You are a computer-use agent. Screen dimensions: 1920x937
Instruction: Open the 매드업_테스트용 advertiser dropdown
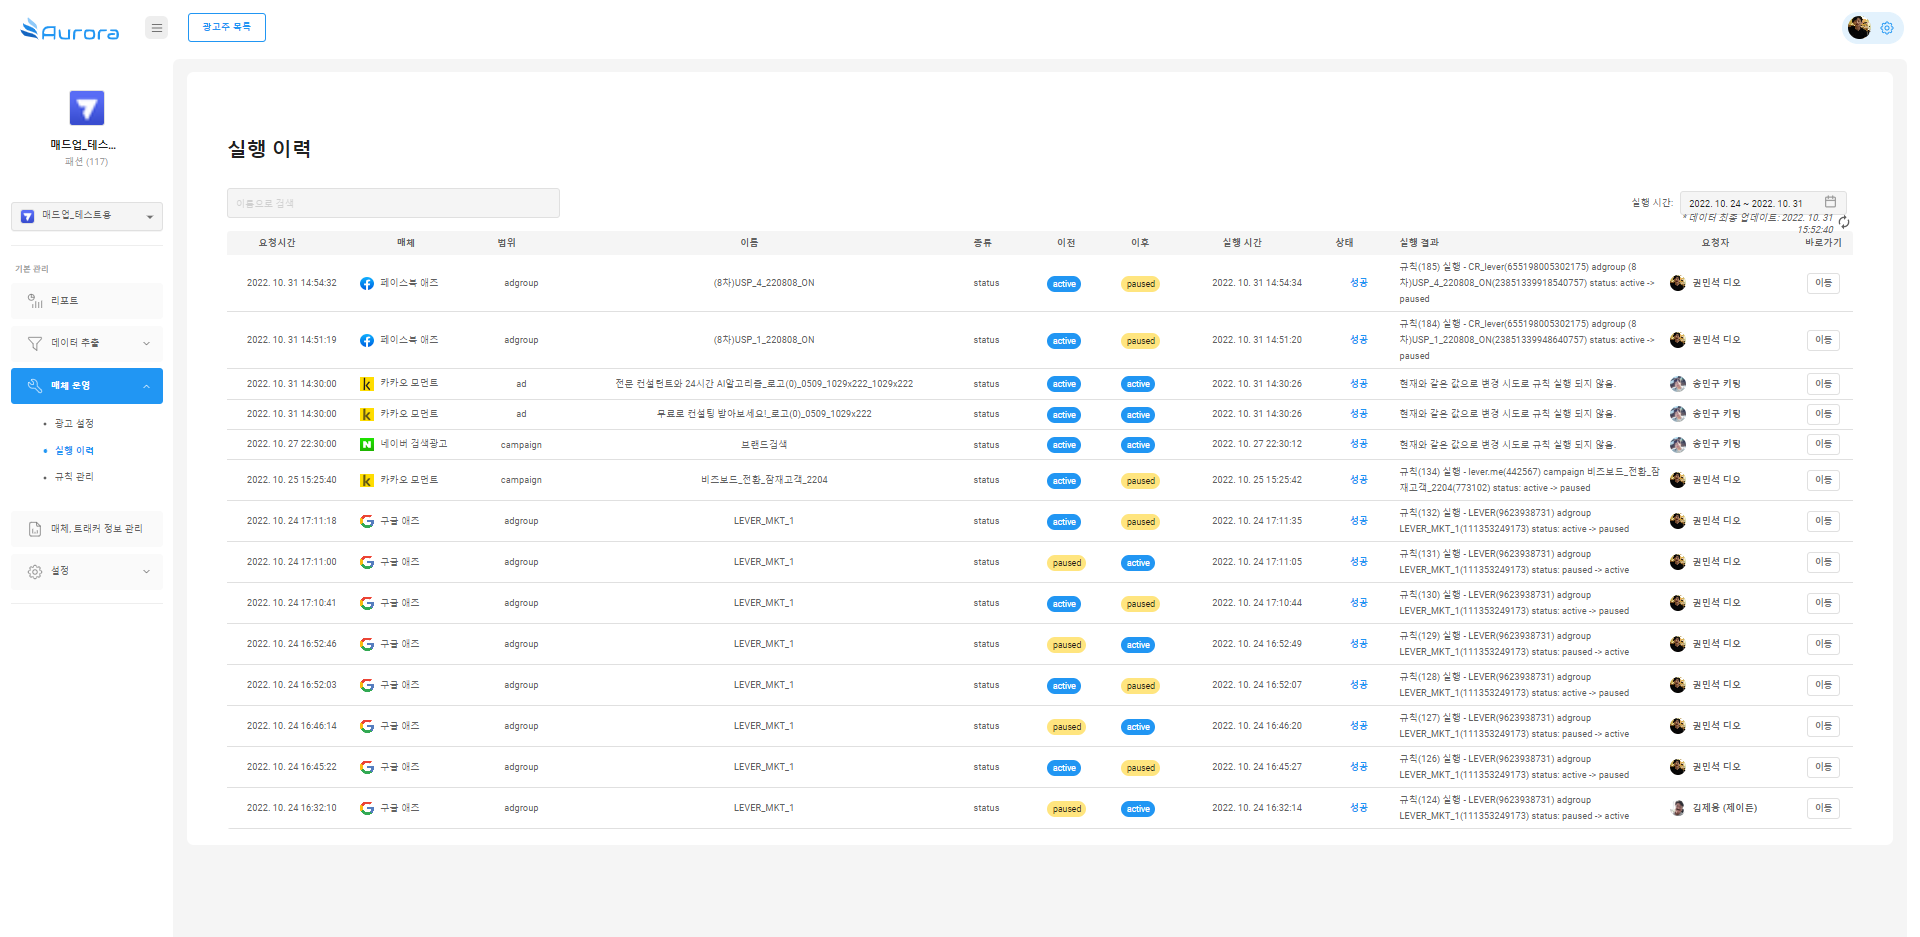(87, 216)
